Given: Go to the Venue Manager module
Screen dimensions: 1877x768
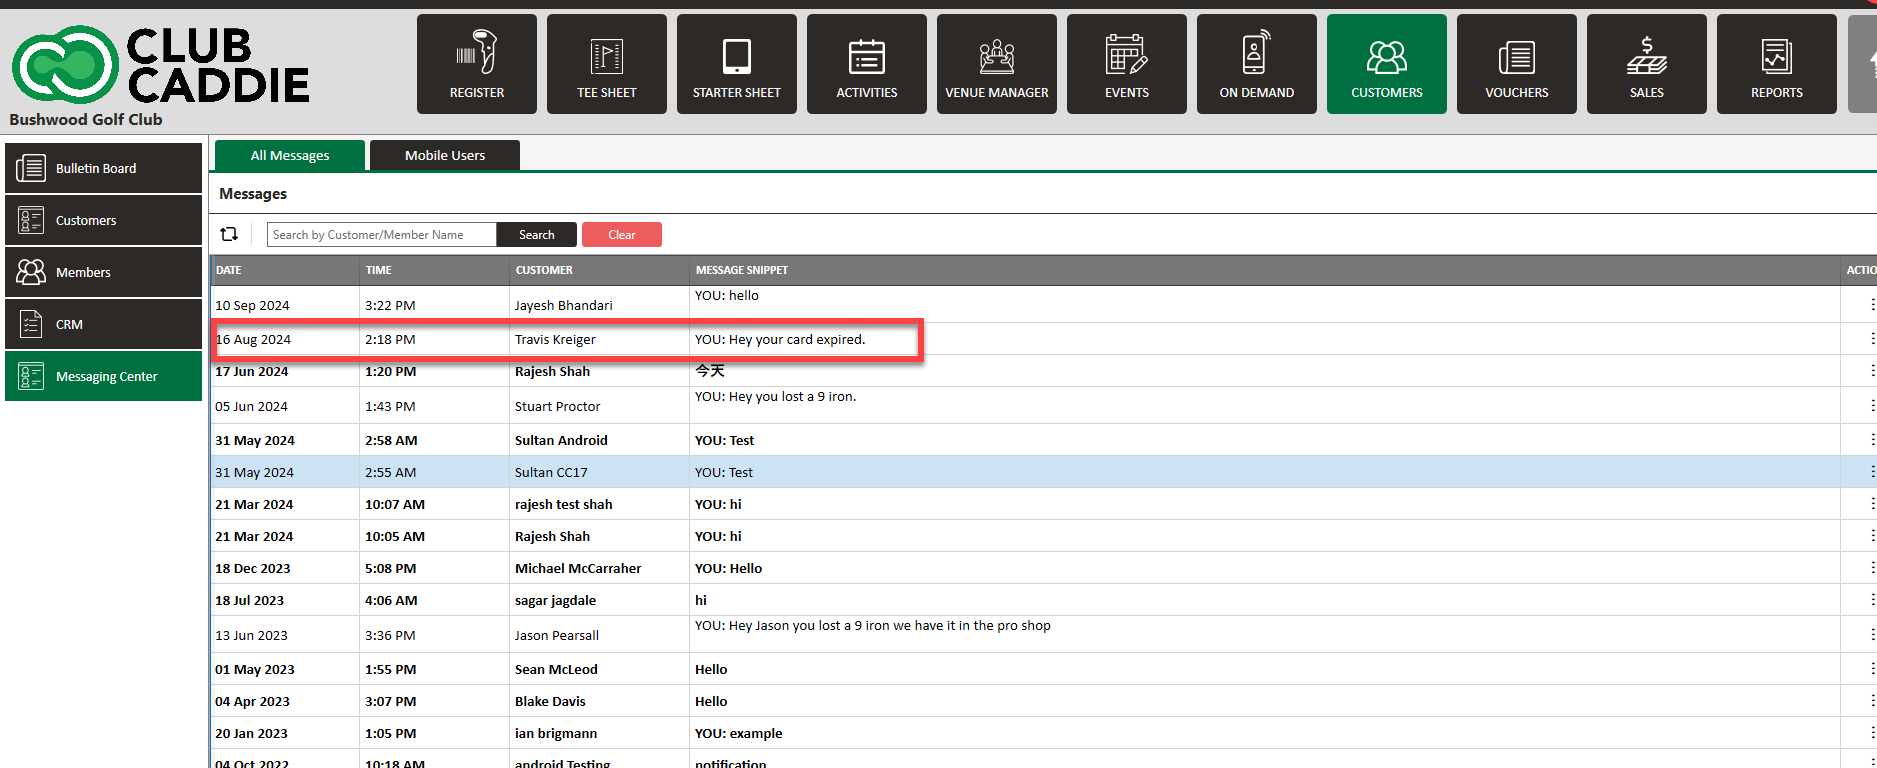Looking at the screenshot, I should tap(997, 64).
